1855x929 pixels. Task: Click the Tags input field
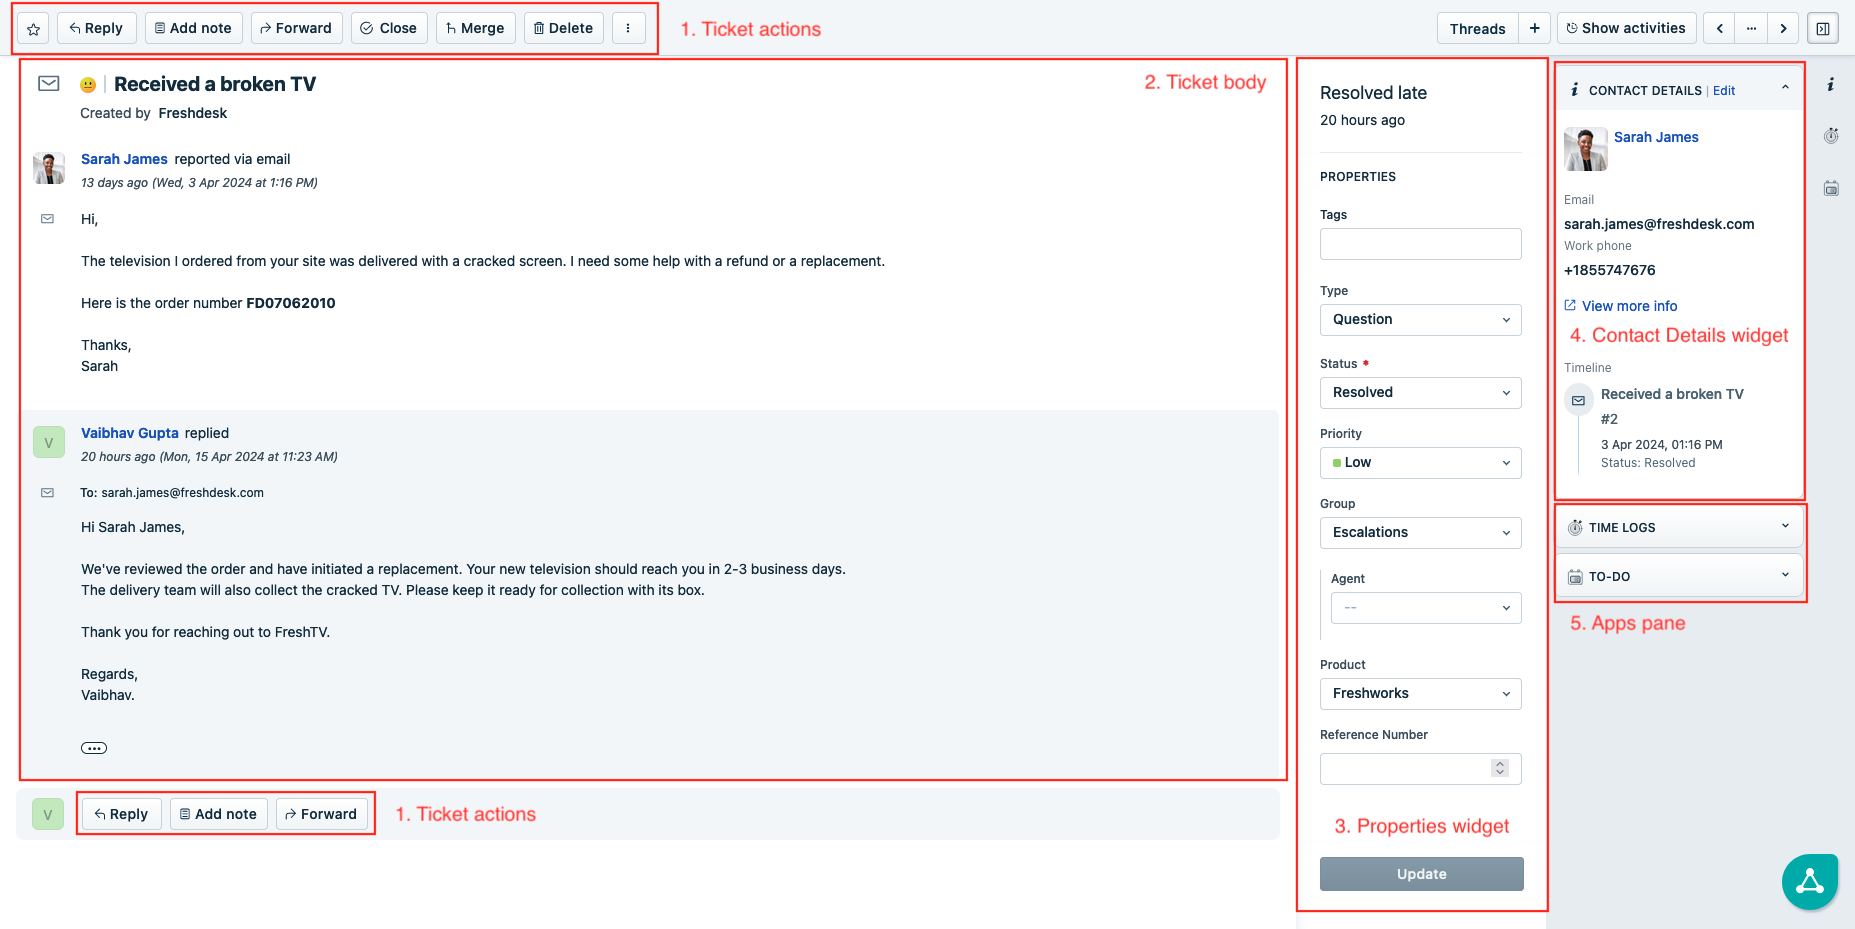point(1421,244)
